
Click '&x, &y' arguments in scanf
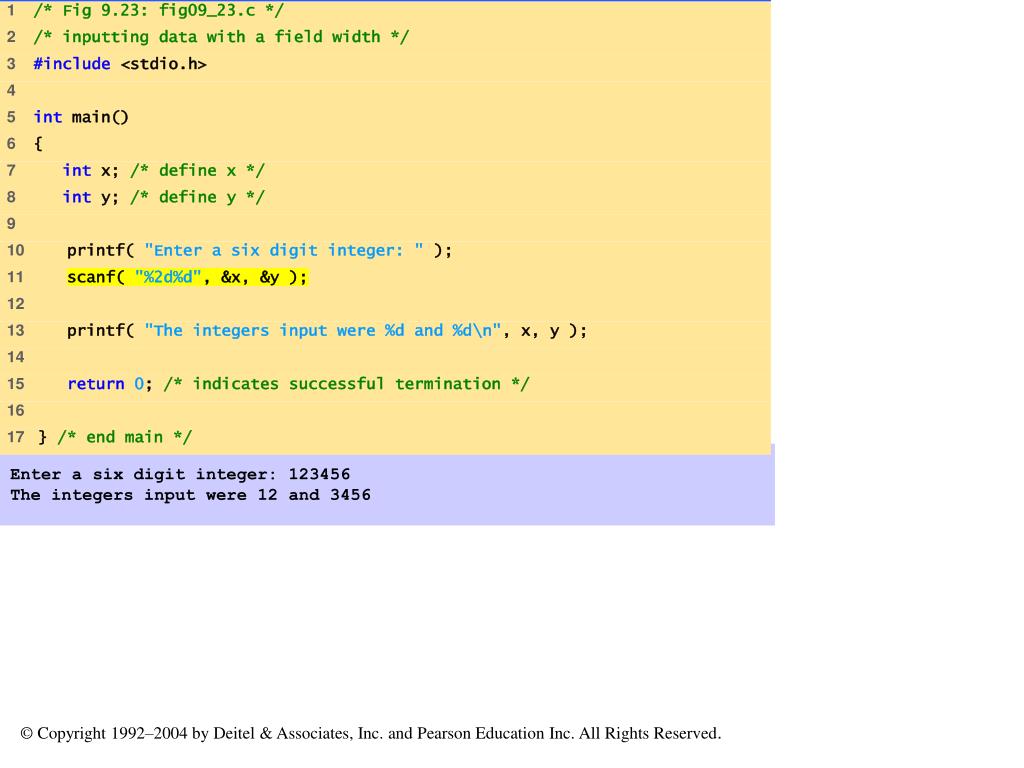pos(250,277)
